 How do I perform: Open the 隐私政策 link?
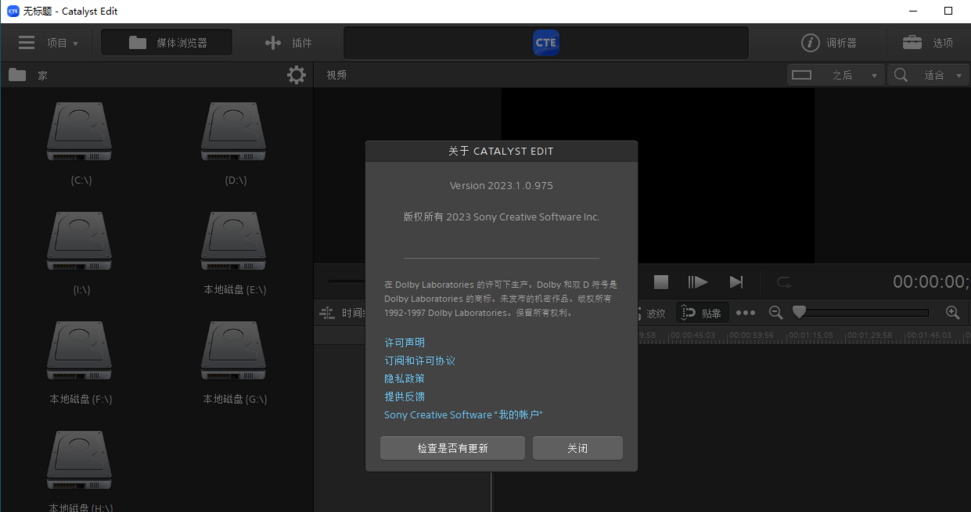coord(404,378)
